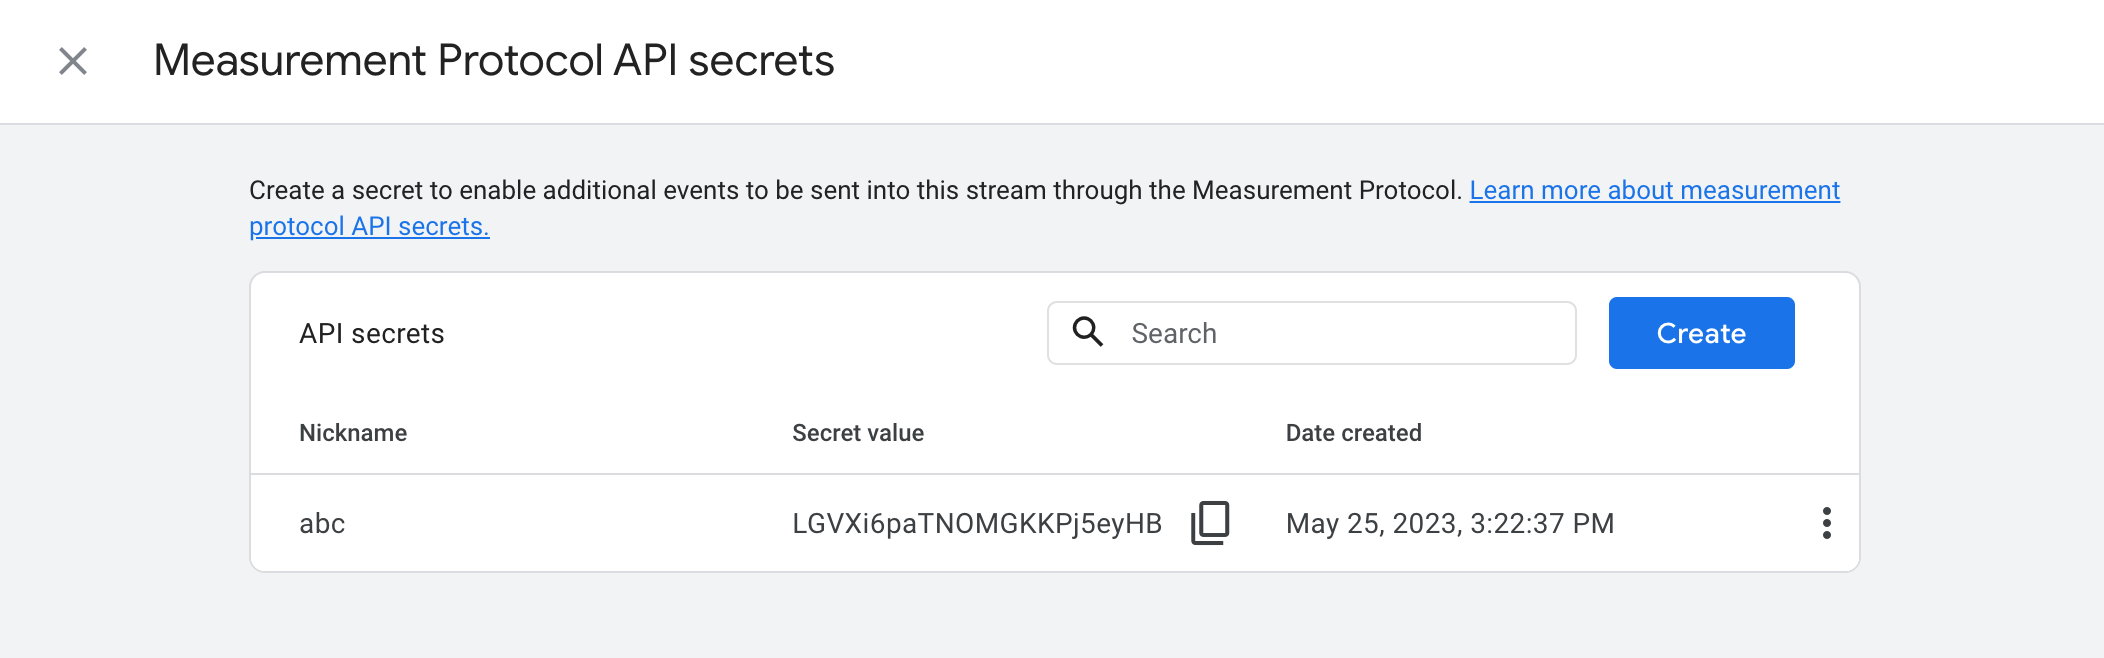Click the Secret value column header
Viewport: 2104px width, 658px height.
click(857, 433)
